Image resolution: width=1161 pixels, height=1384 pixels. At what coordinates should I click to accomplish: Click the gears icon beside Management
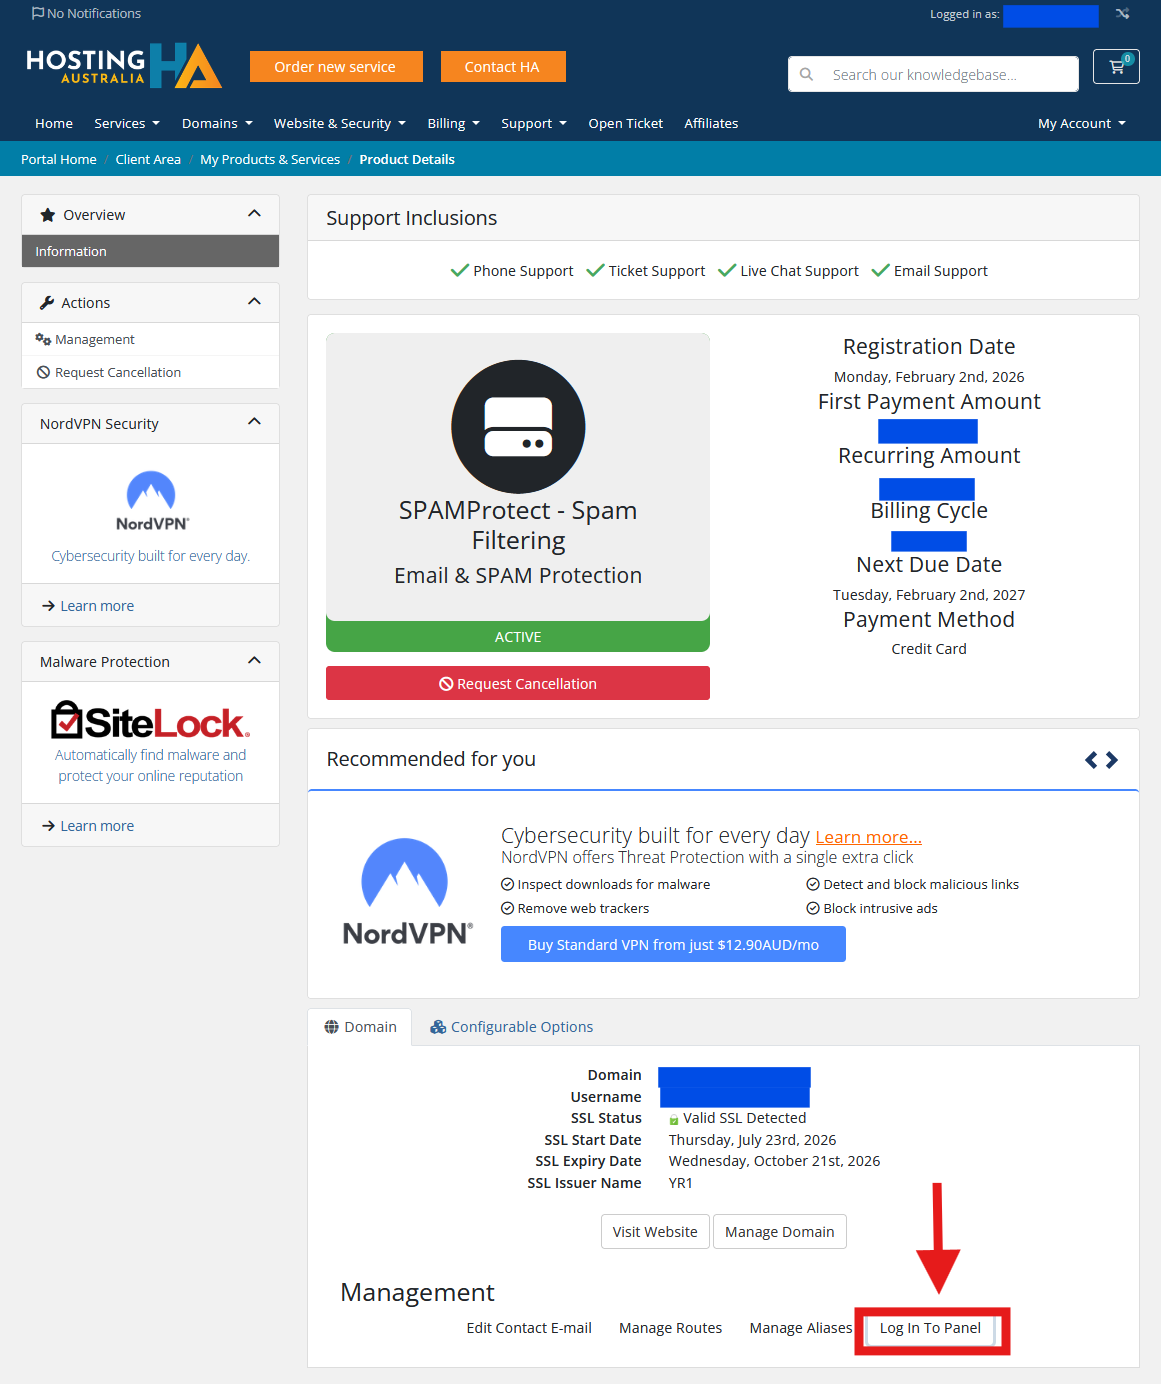pos(43,339)
